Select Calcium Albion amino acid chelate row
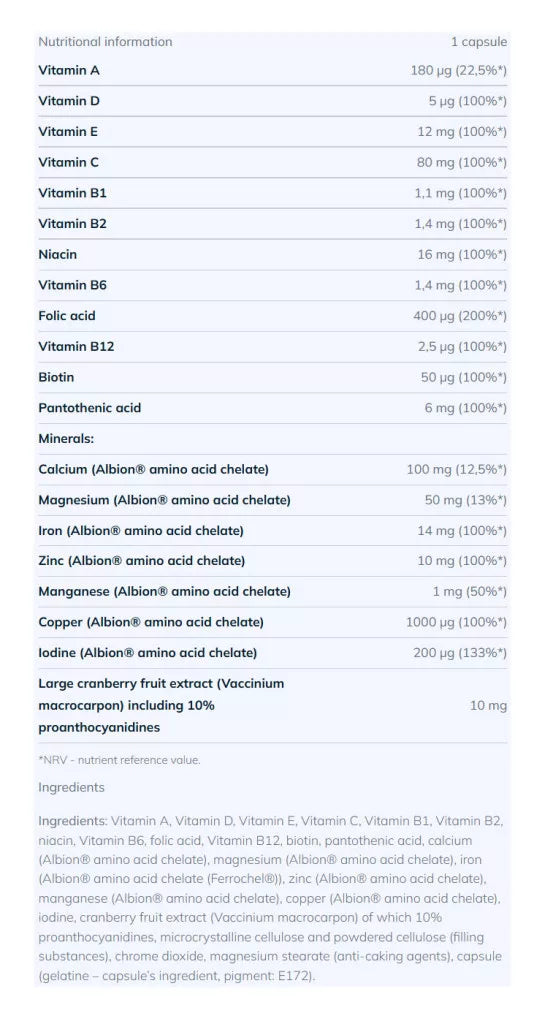Screen dimensions: 553x1024 272,470
